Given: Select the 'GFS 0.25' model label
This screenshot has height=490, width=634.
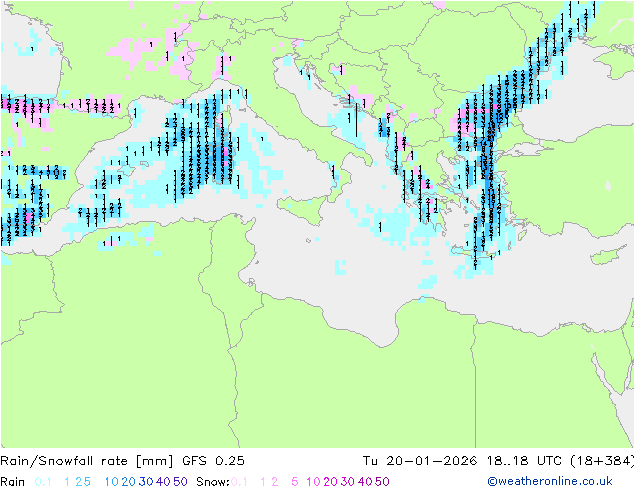Looking at the screenshot, I should [213, 461].
